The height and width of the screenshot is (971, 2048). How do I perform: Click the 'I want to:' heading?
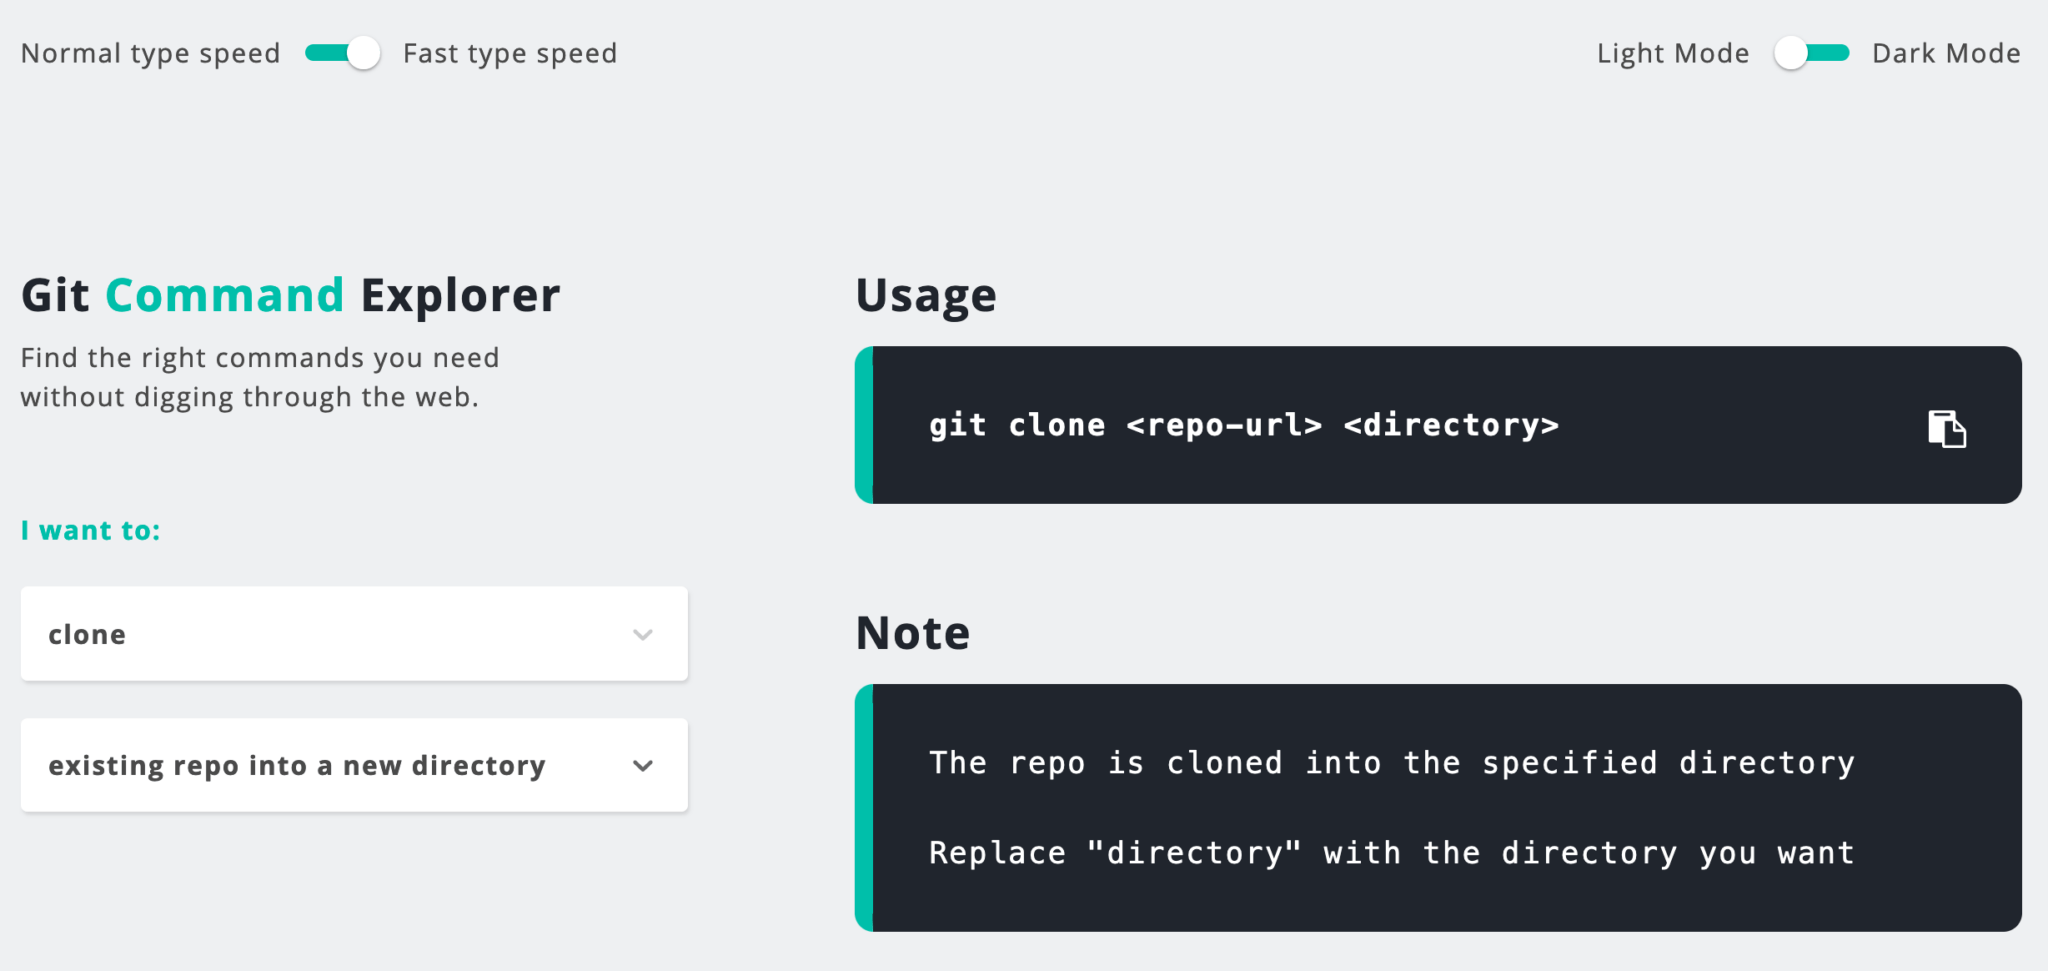(90, 530)
